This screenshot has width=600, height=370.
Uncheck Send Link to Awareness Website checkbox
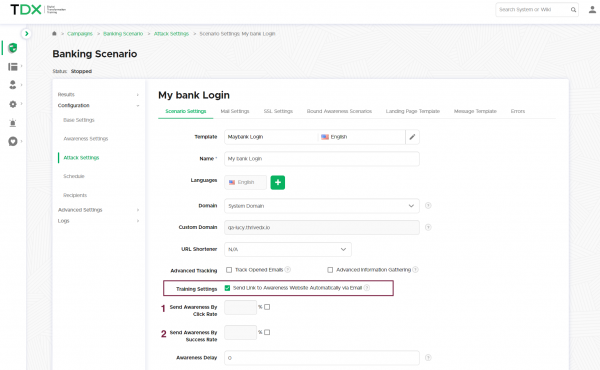pyautogui.click(x=227, y=288)
